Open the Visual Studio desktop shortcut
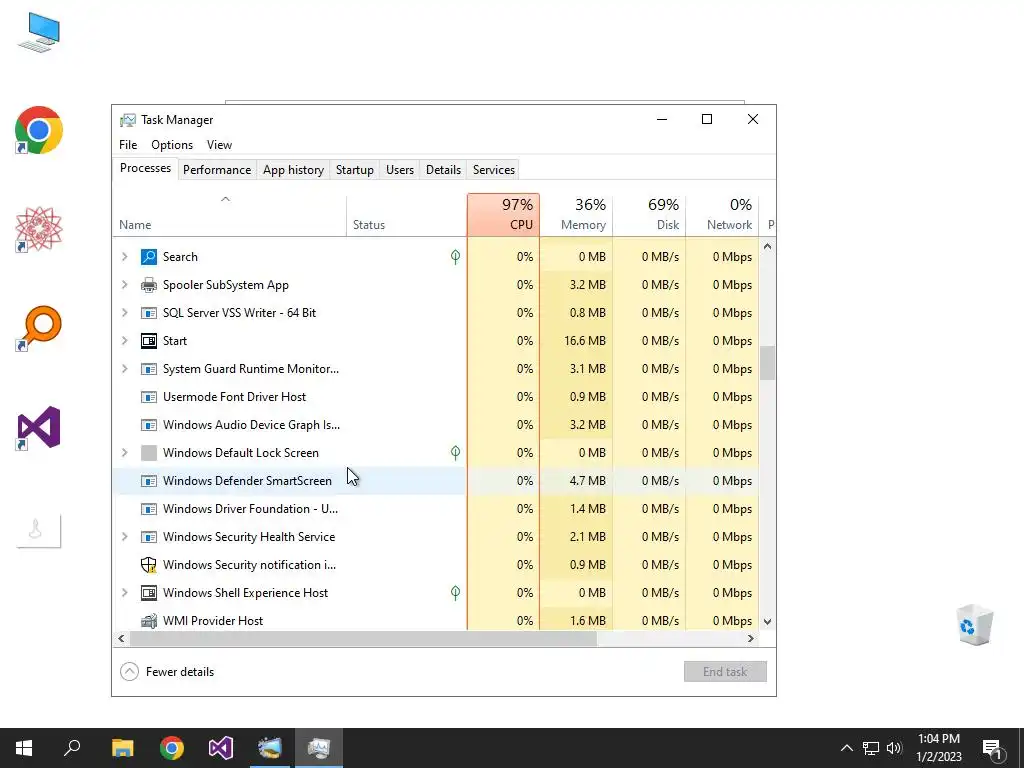 39,428
